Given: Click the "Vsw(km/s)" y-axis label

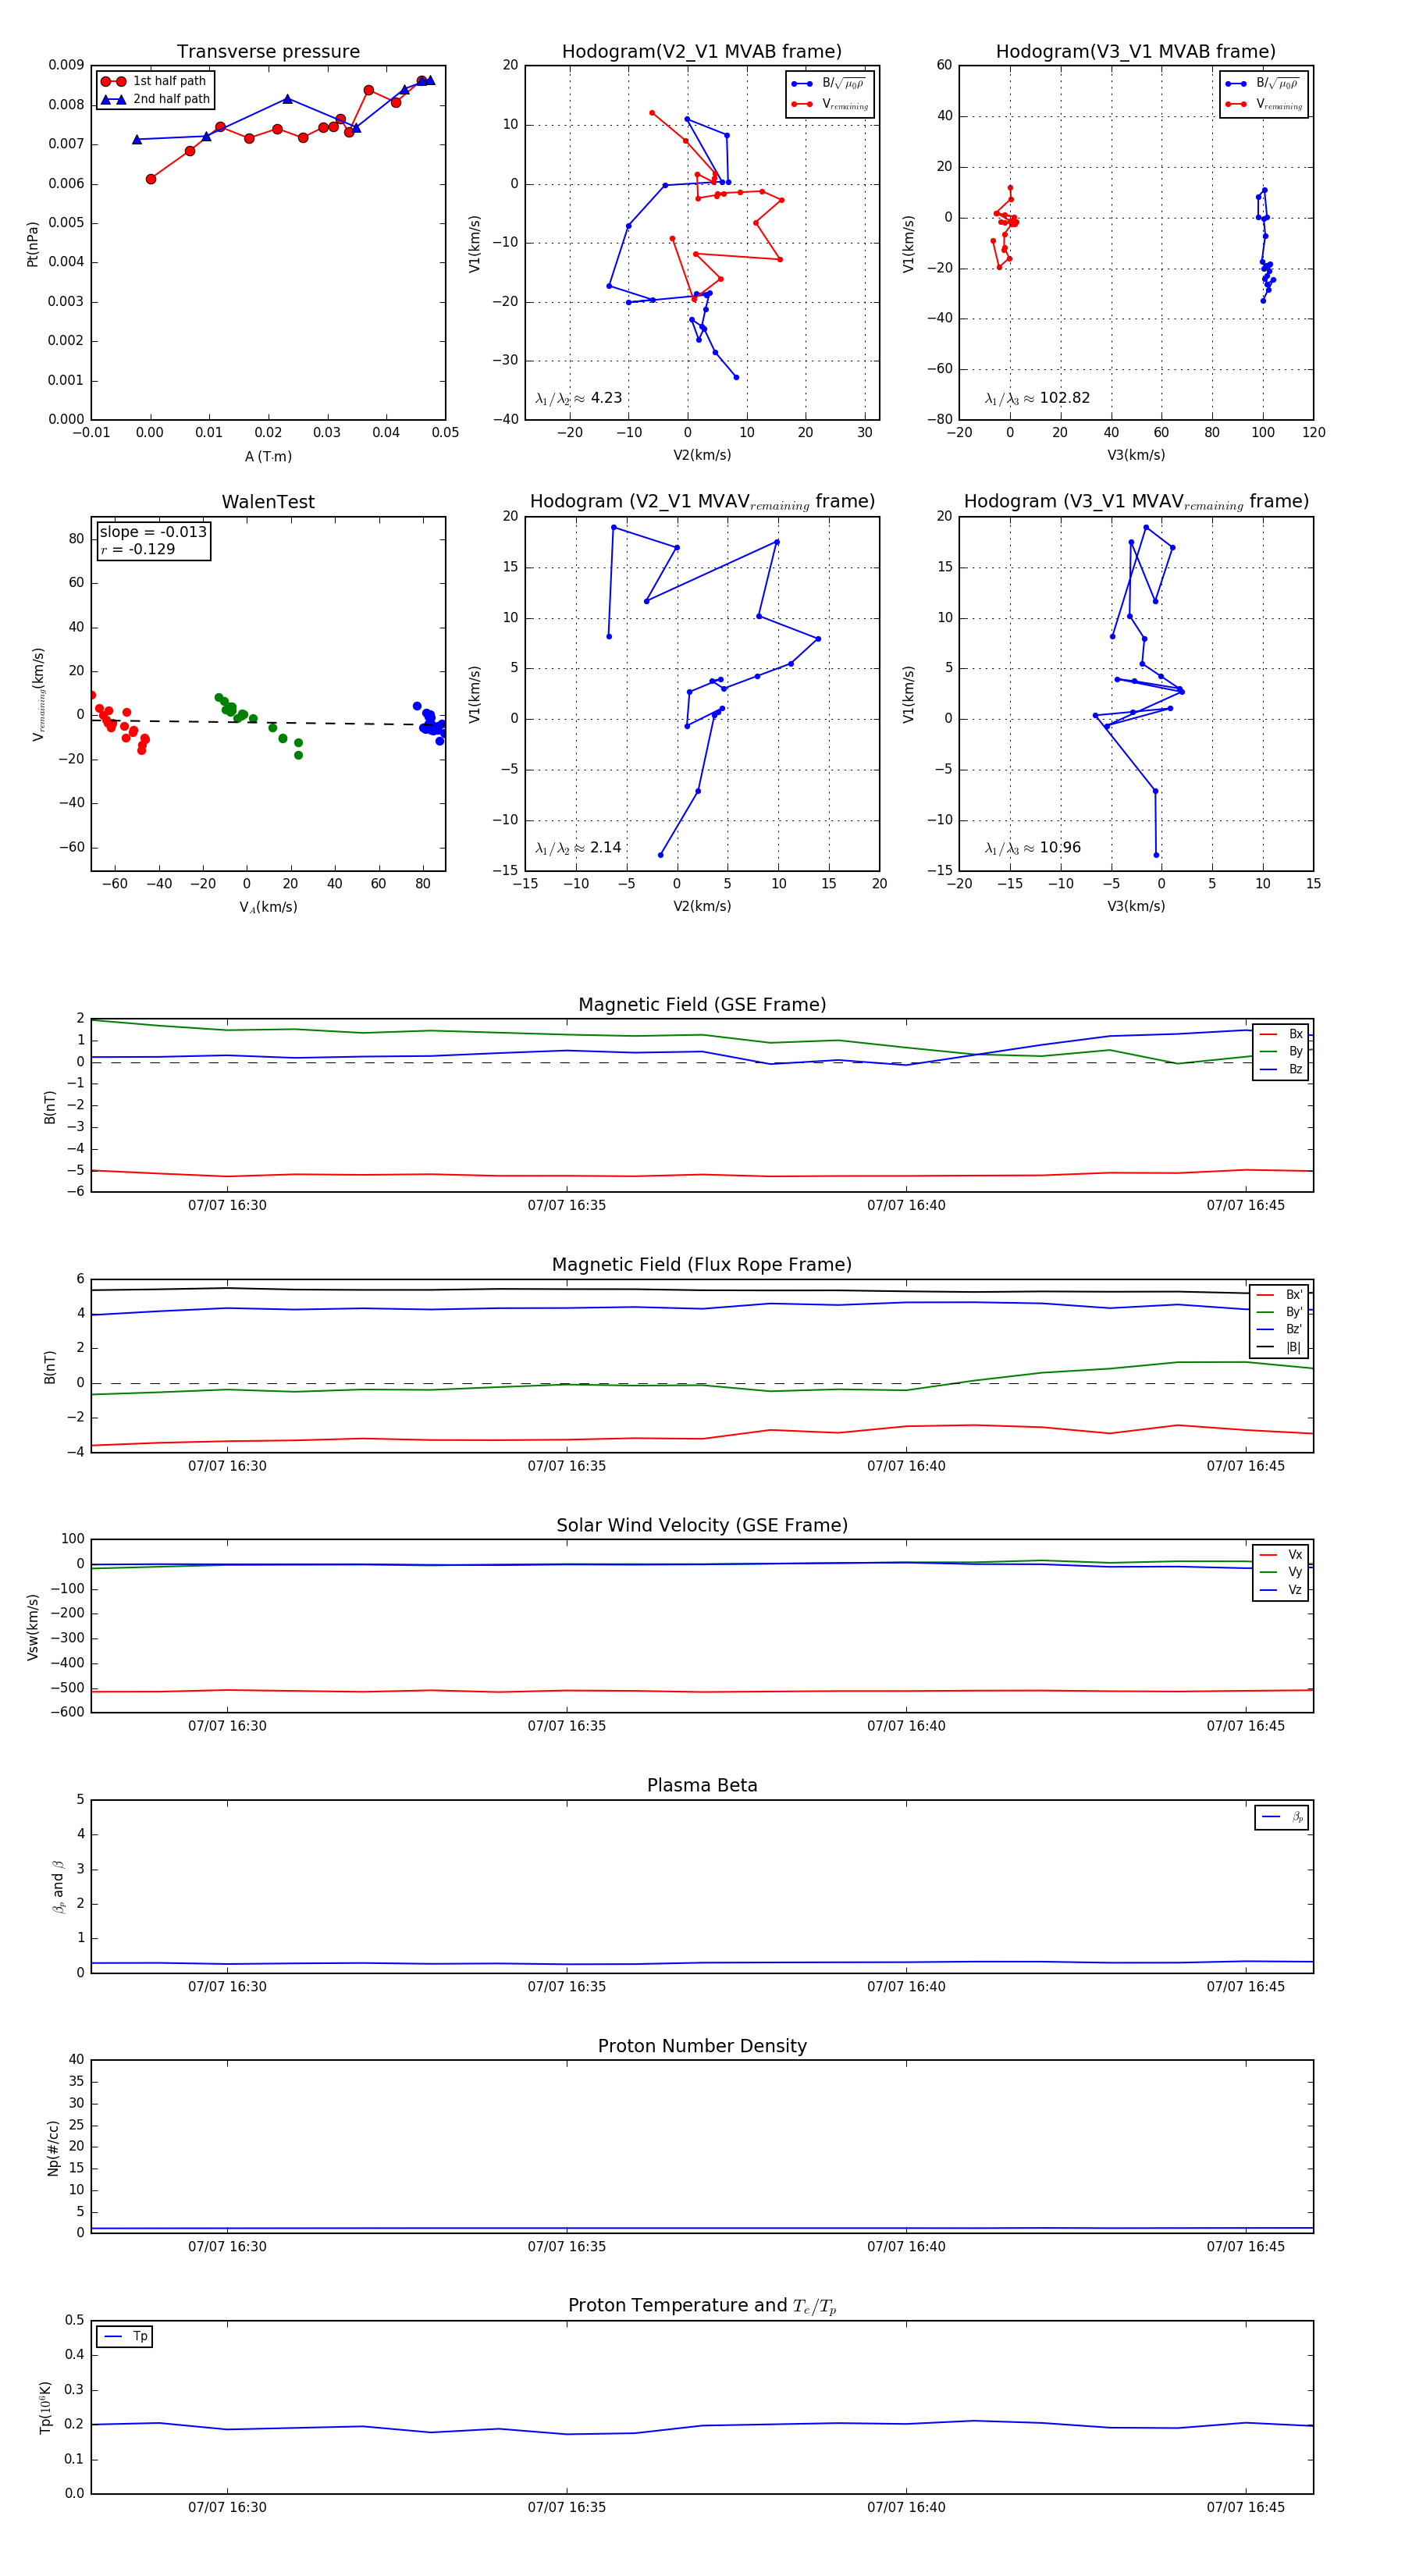Looking at the screenshot, I should (32, 1627).
